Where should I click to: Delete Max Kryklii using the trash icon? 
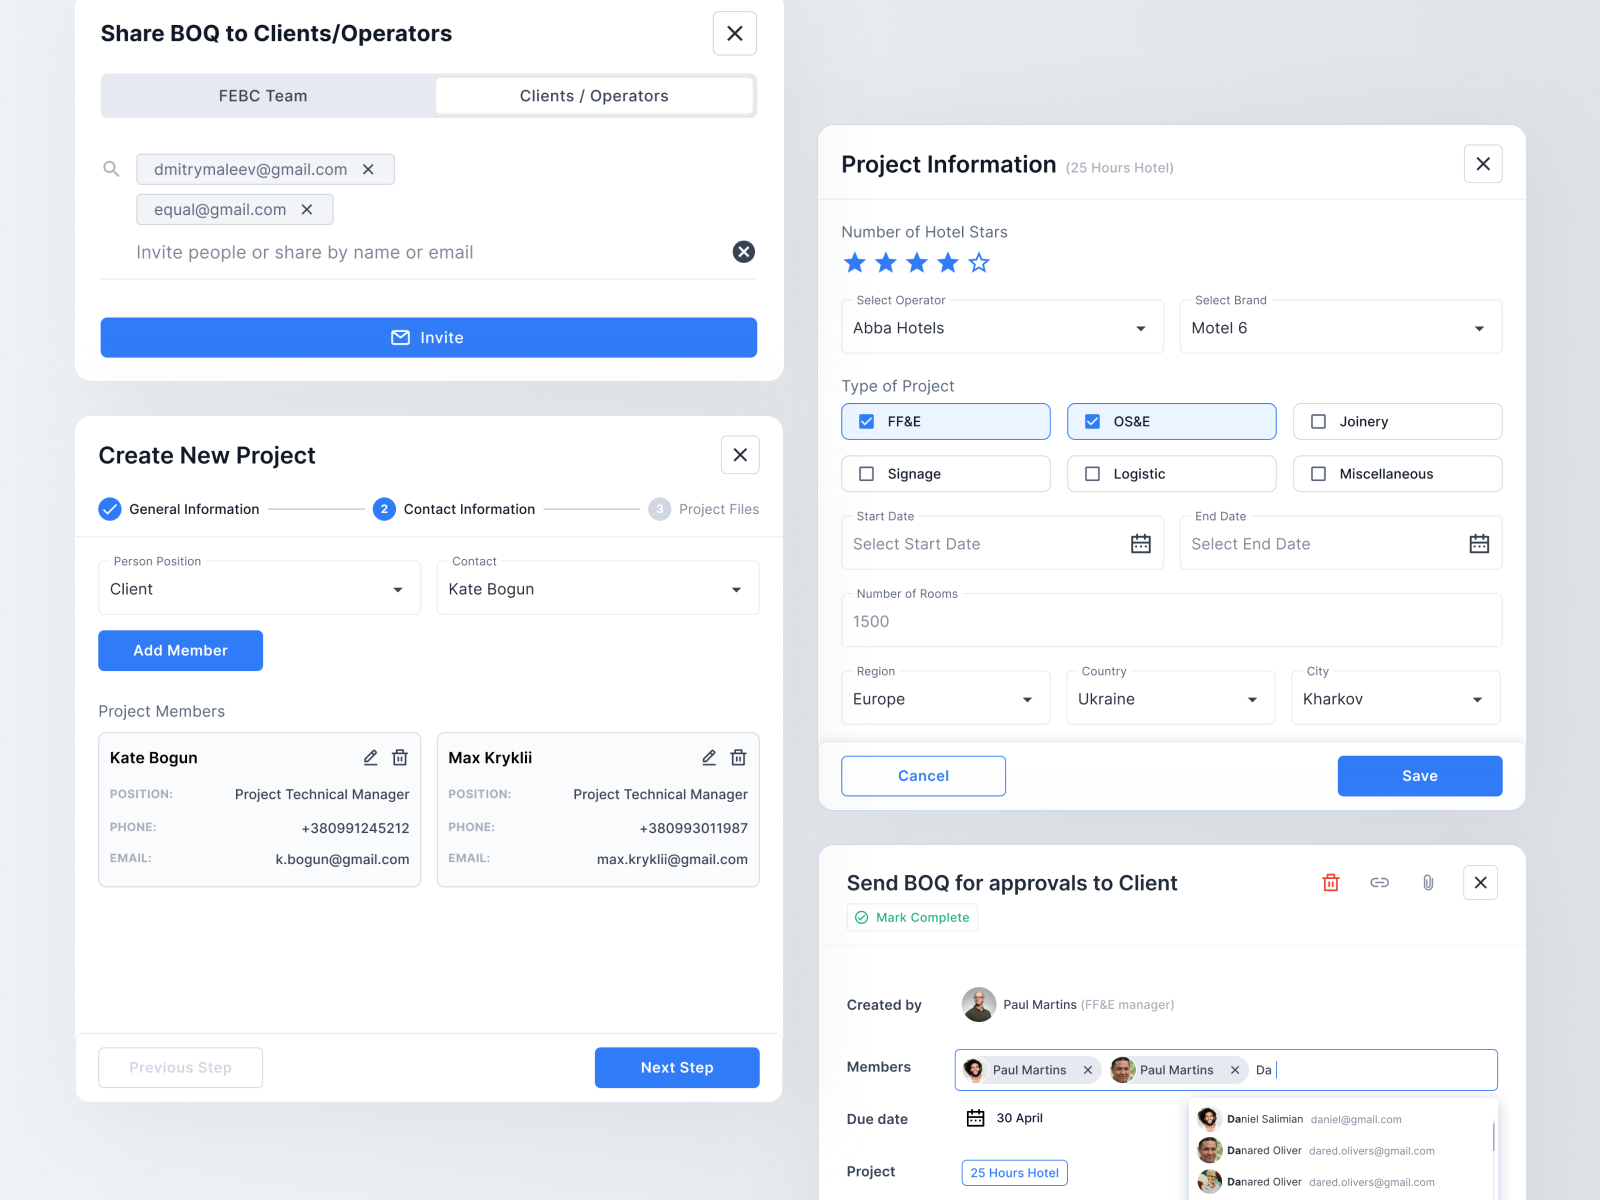tap(738, 757)
